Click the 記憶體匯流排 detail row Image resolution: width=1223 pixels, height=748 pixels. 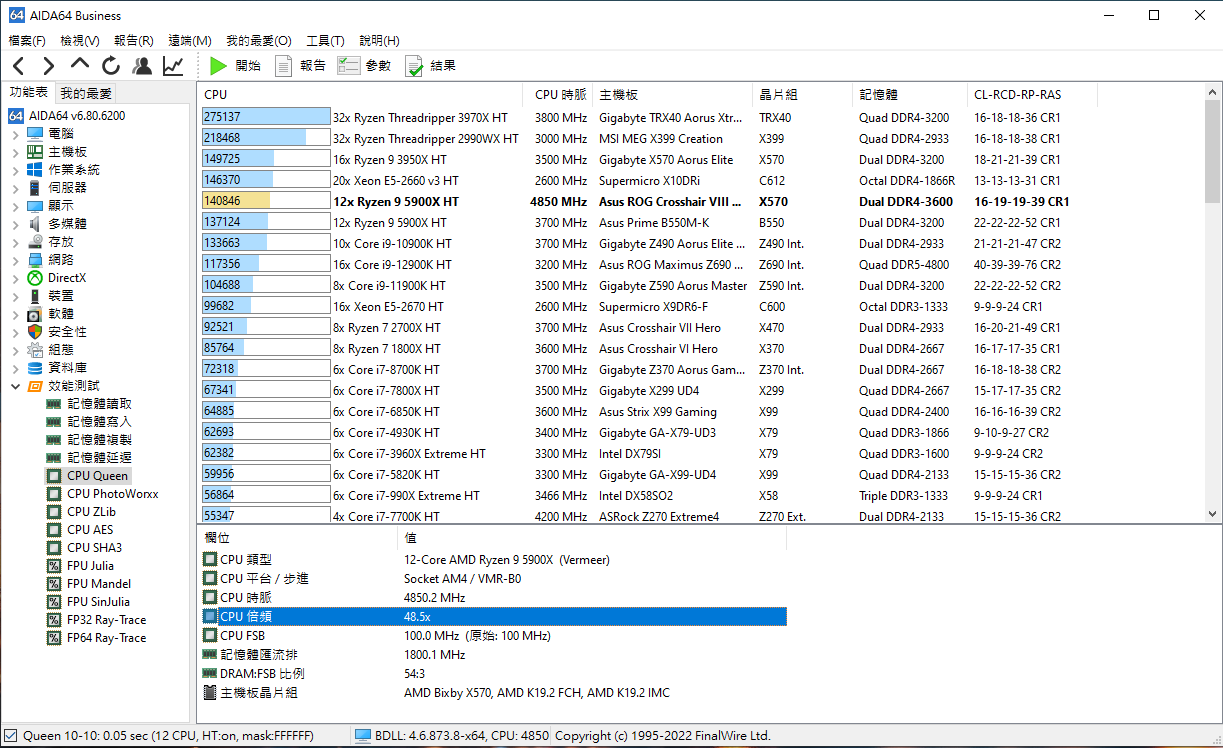(494, 655)
